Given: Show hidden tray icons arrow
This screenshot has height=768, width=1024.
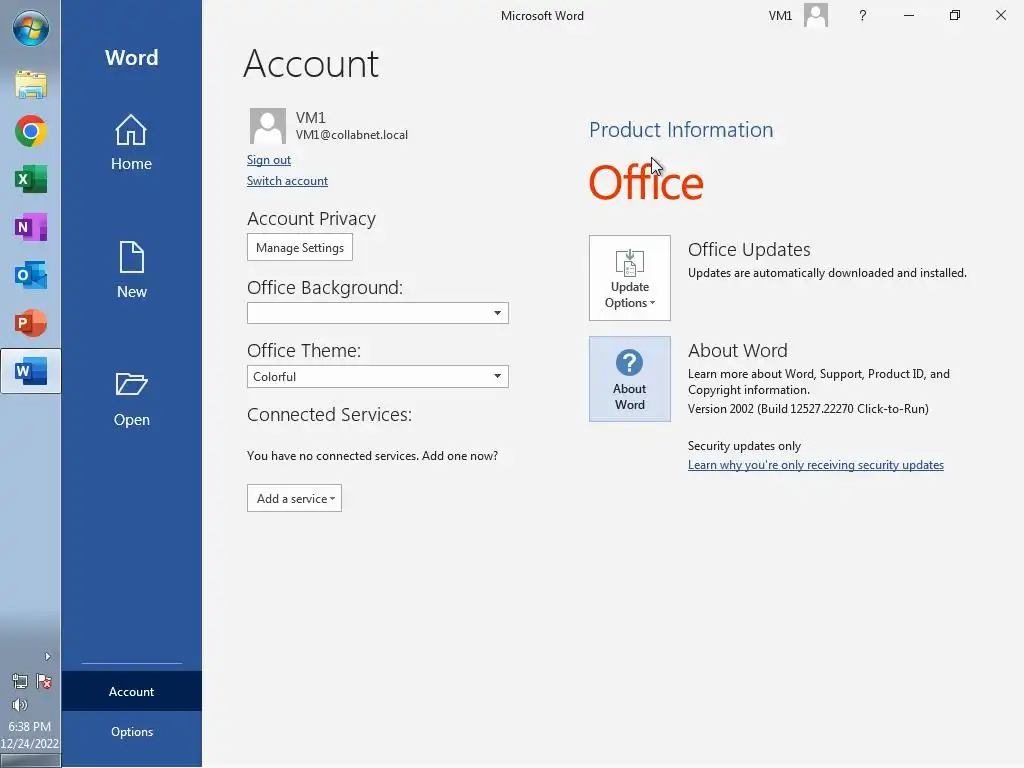Looking at the screenshot, I should [x=47, y=656].
